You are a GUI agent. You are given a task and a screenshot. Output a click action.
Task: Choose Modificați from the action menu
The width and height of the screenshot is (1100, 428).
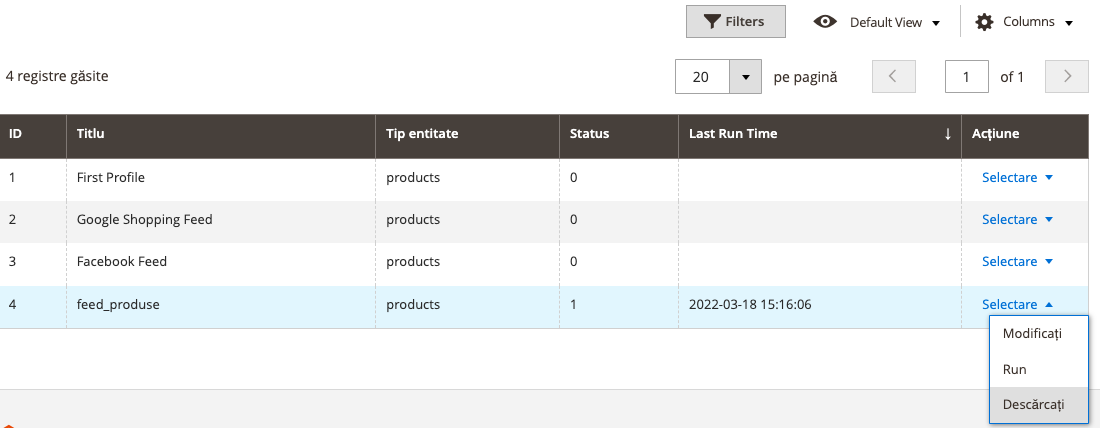tap(1038, 333)
